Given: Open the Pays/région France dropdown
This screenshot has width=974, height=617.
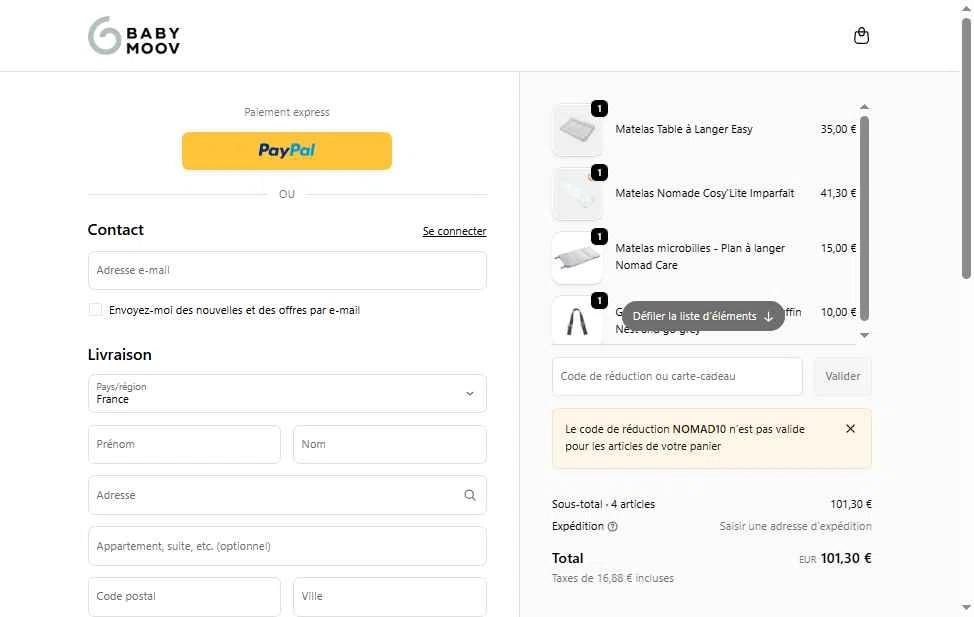Looking at the screenshot, I should [x=287, y=393].
